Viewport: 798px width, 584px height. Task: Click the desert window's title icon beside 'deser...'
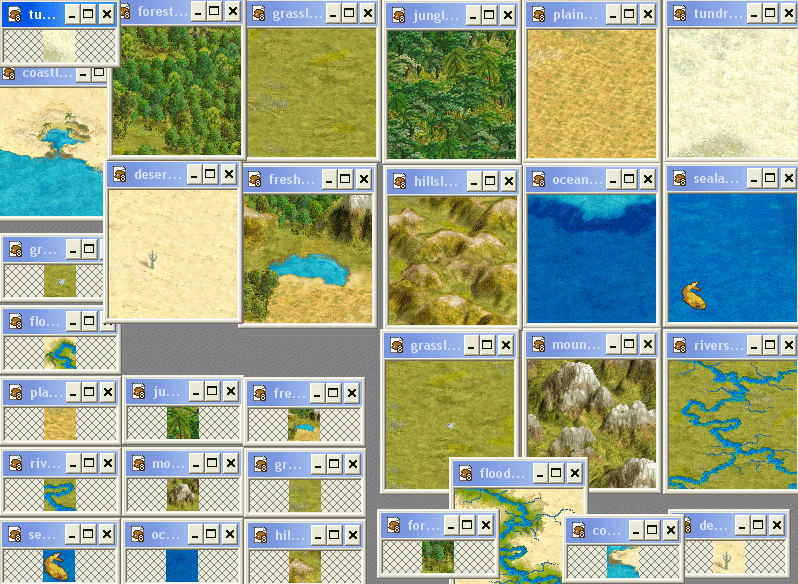[120, 174]
